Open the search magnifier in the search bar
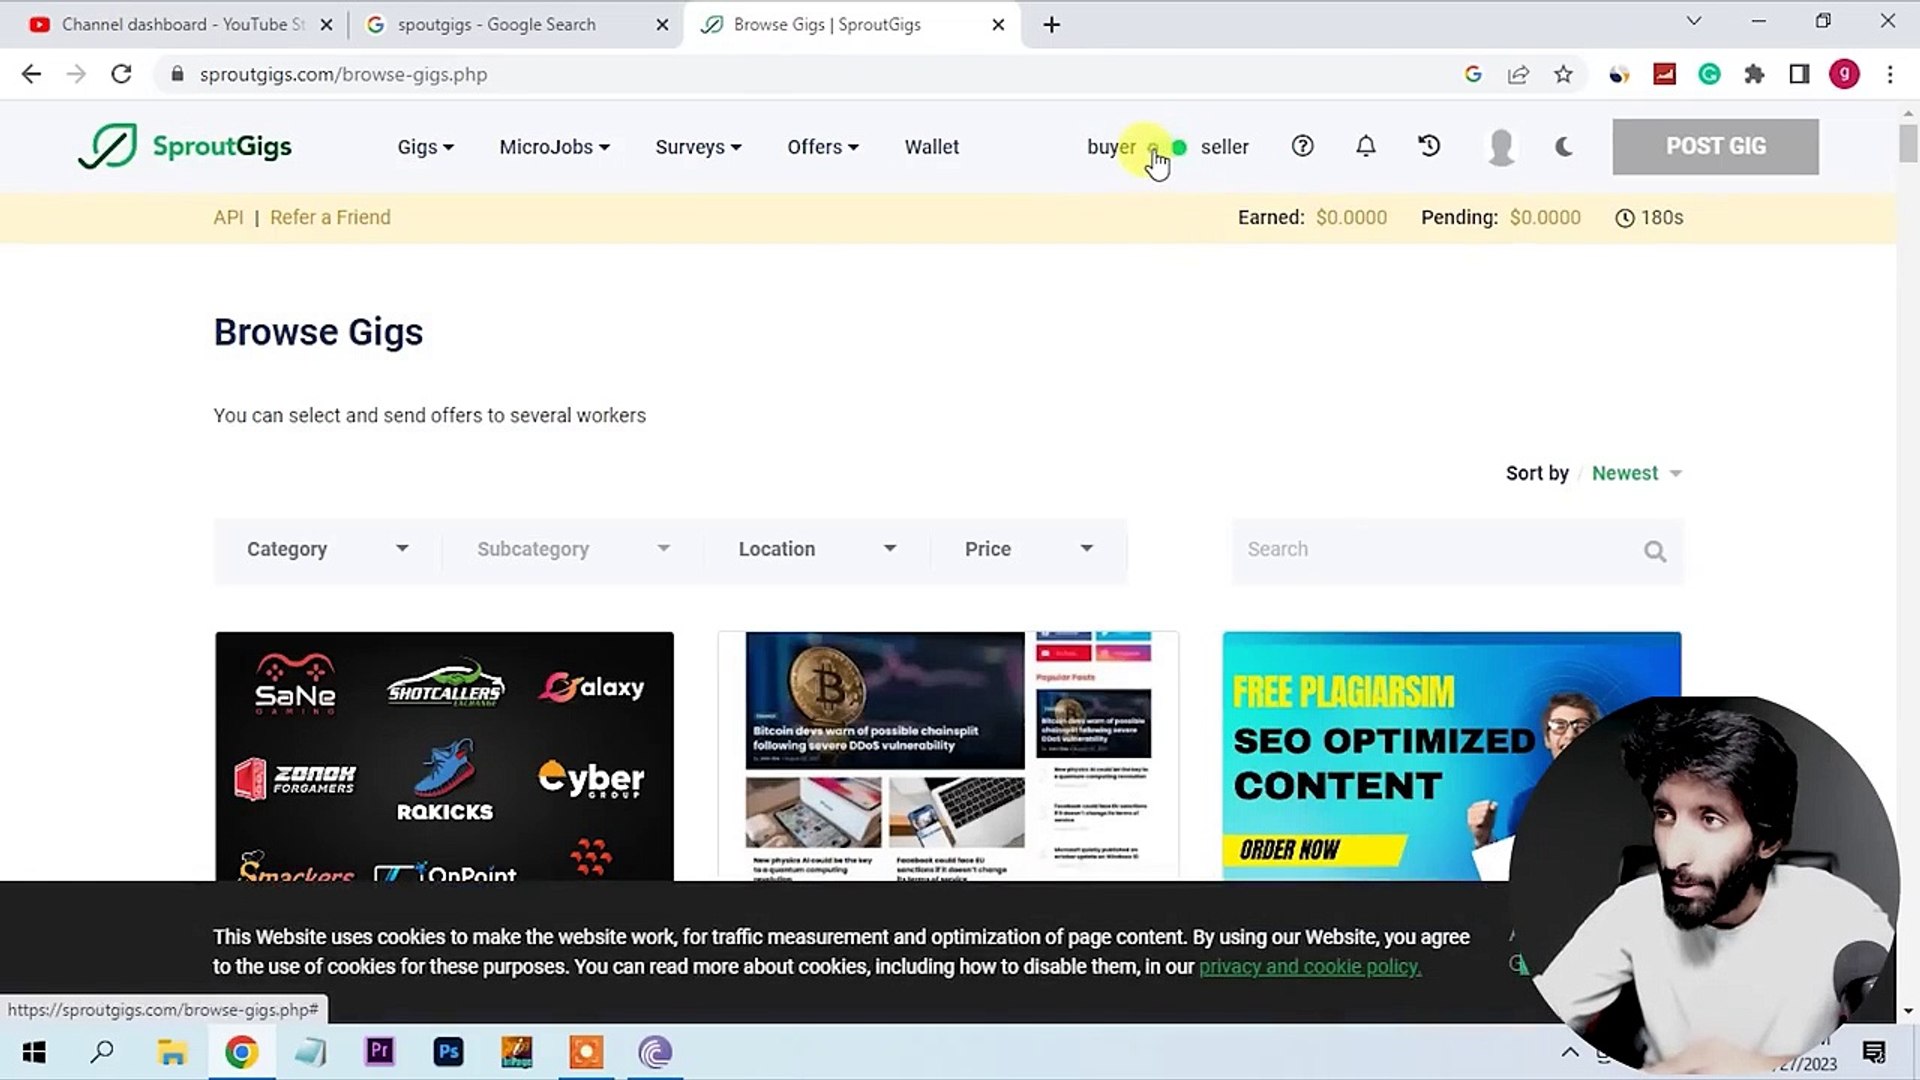 (x=1655, y=550)
